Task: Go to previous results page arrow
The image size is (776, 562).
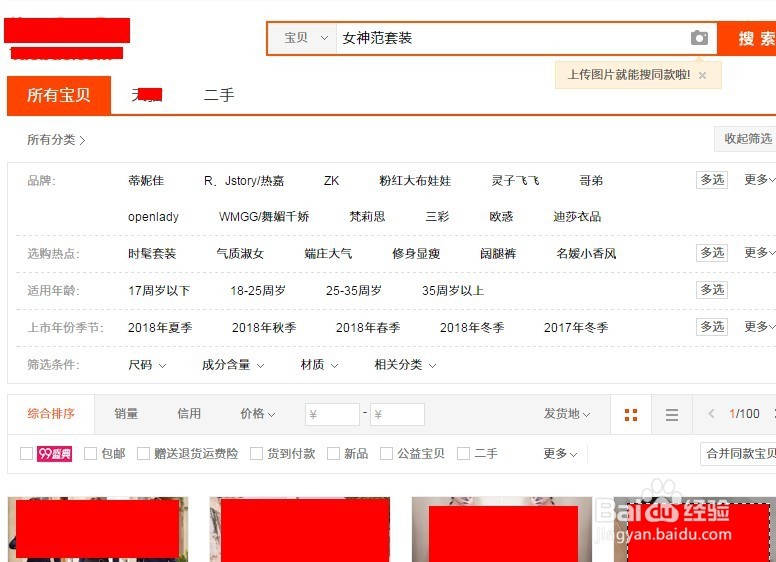Action: [x=711, y=414]
